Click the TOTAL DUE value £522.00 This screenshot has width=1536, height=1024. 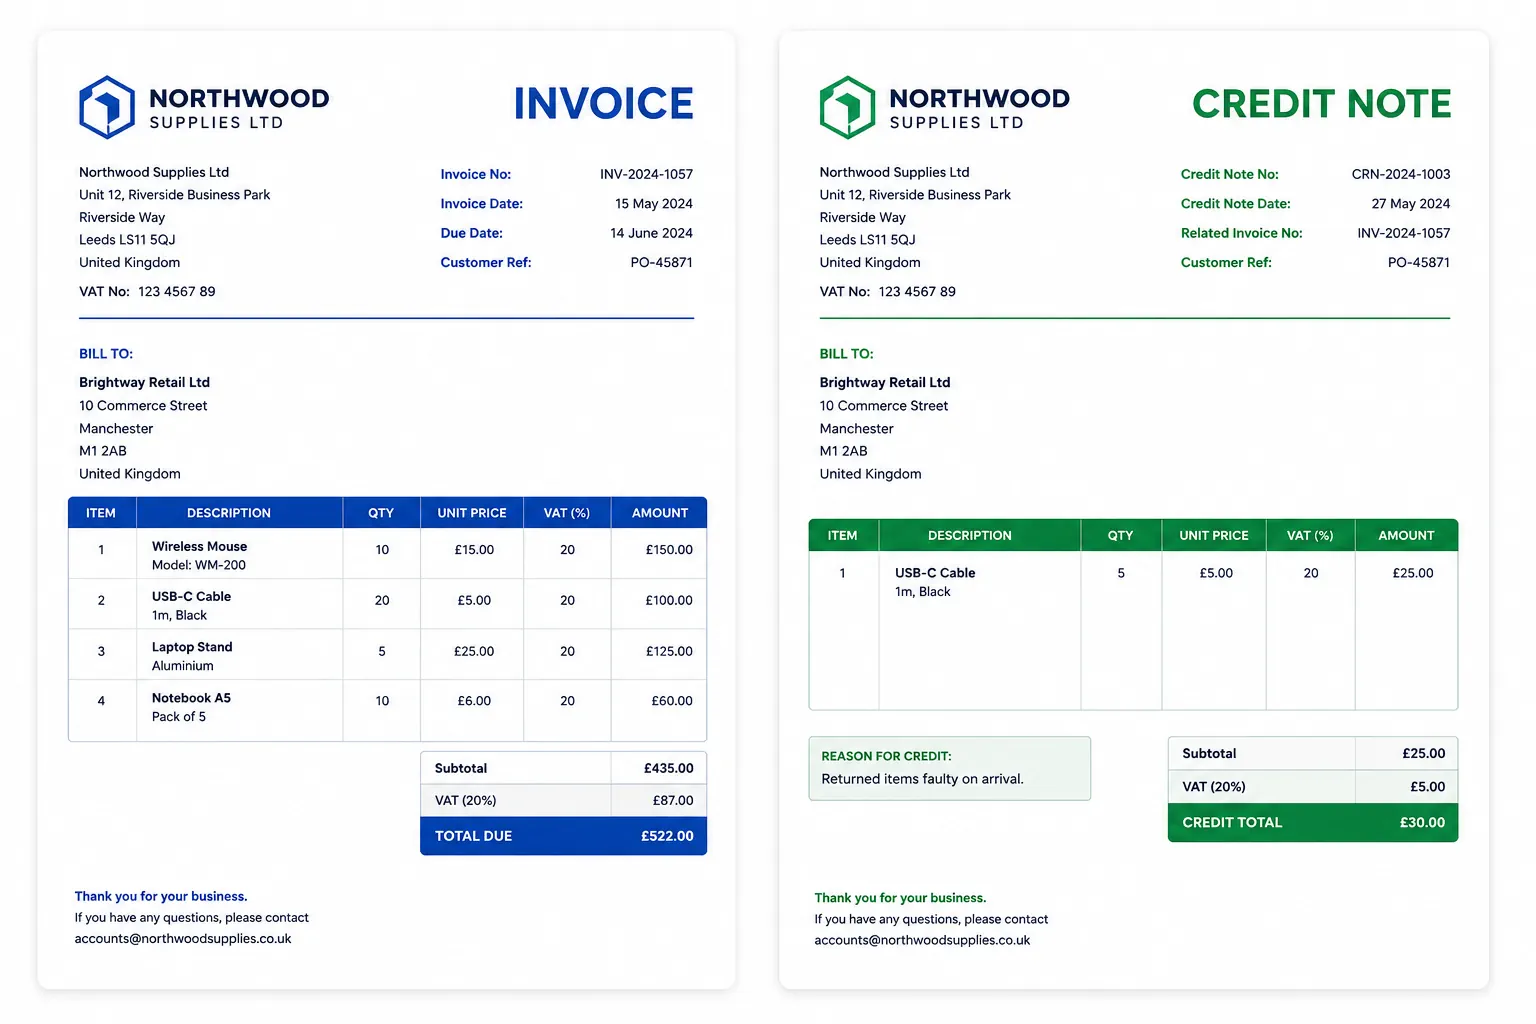667,836
